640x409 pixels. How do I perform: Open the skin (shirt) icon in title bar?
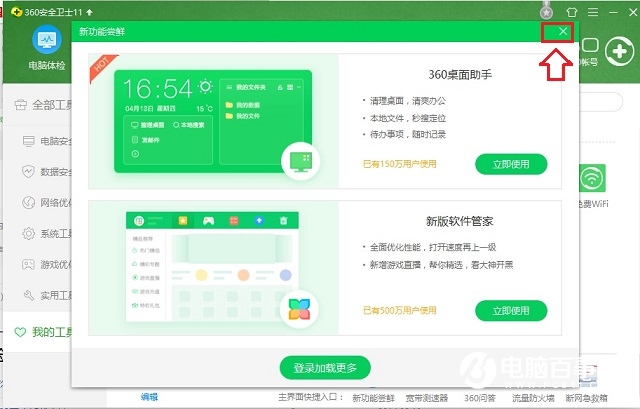point(572,12)
